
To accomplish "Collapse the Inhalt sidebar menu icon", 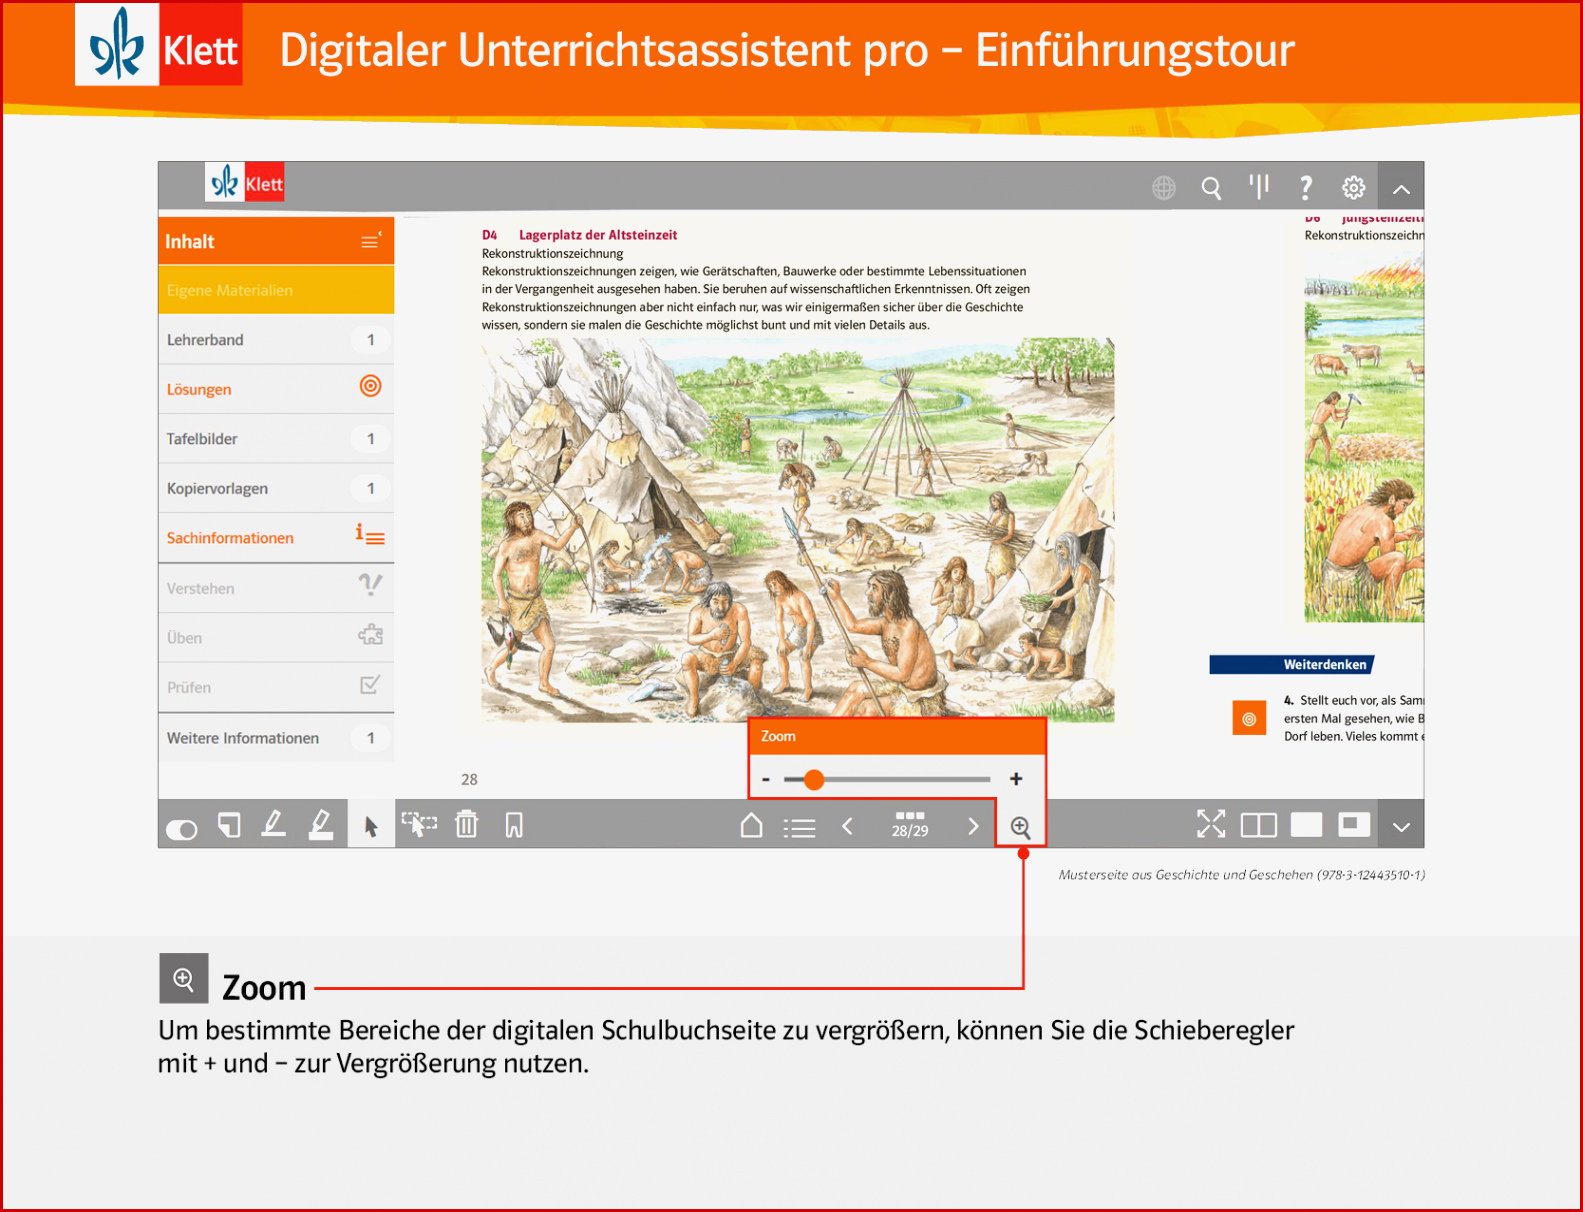I will tap(371, 241).
